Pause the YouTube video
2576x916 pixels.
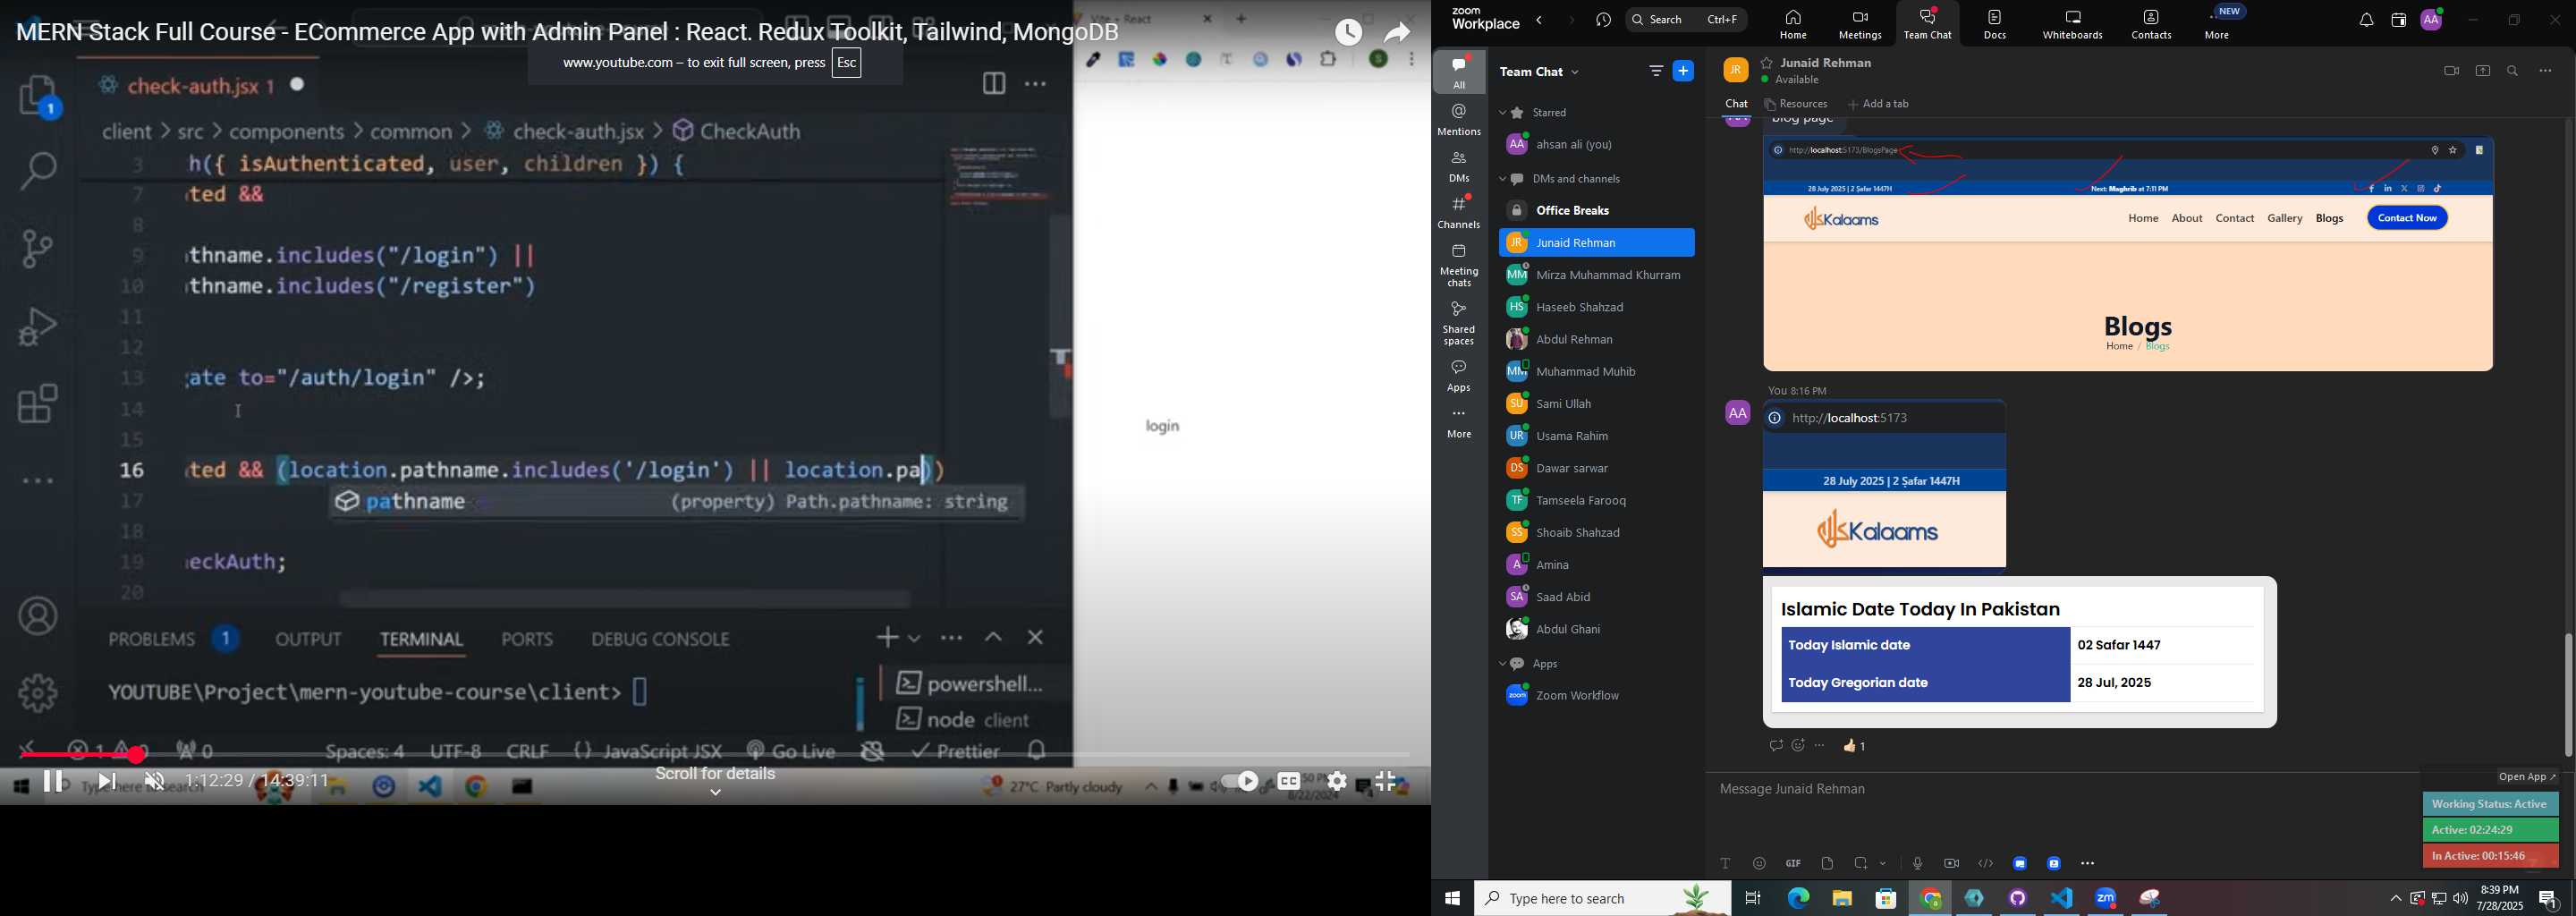[54, 782]
